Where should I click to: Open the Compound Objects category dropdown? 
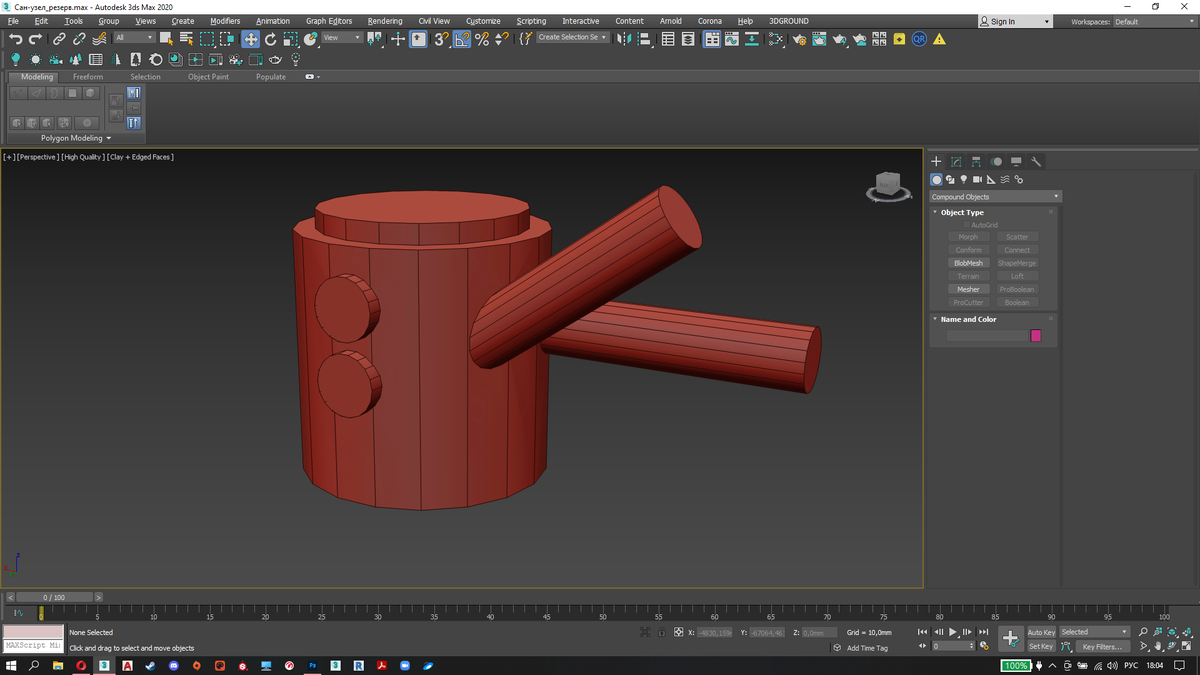point(995,197)
